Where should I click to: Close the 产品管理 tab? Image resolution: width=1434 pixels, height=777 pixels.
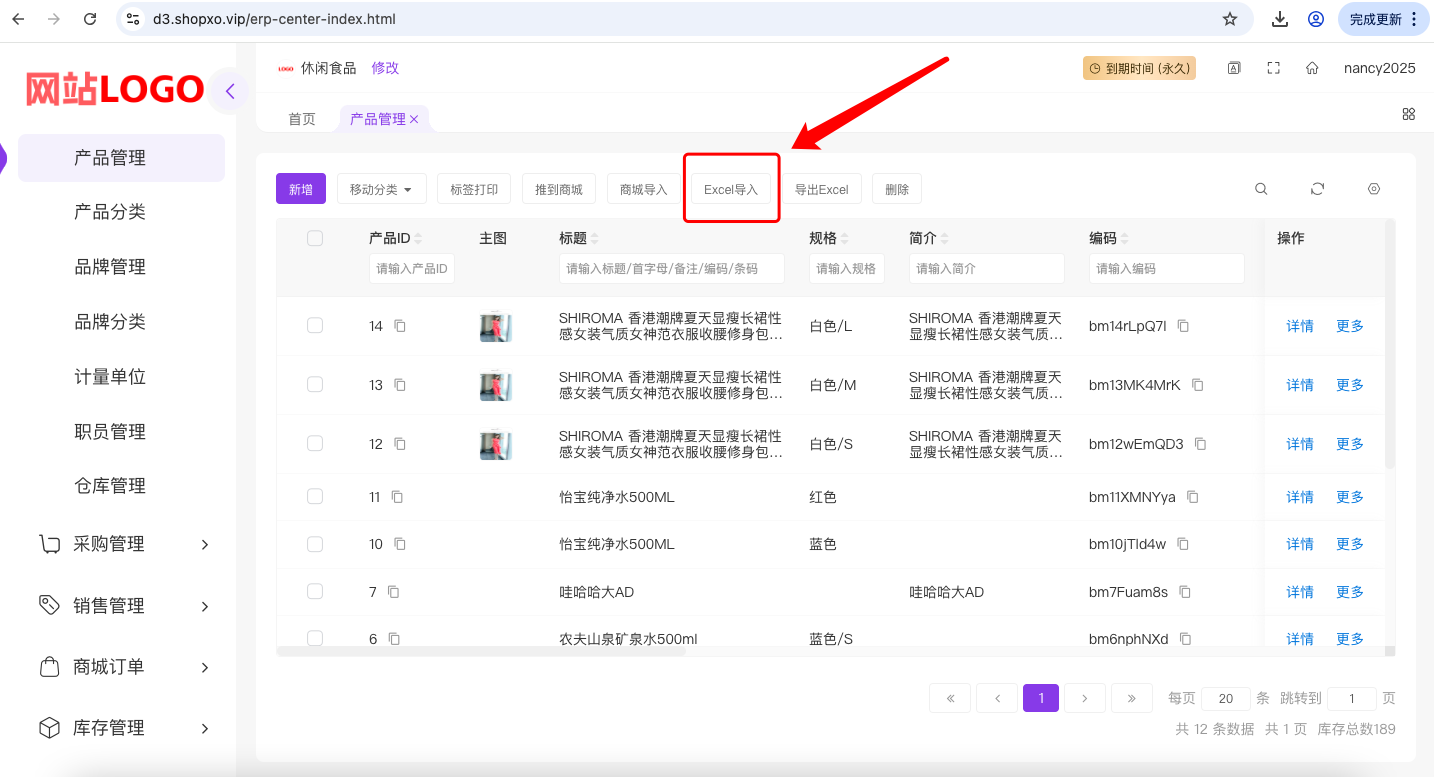[x=414, y=119]
